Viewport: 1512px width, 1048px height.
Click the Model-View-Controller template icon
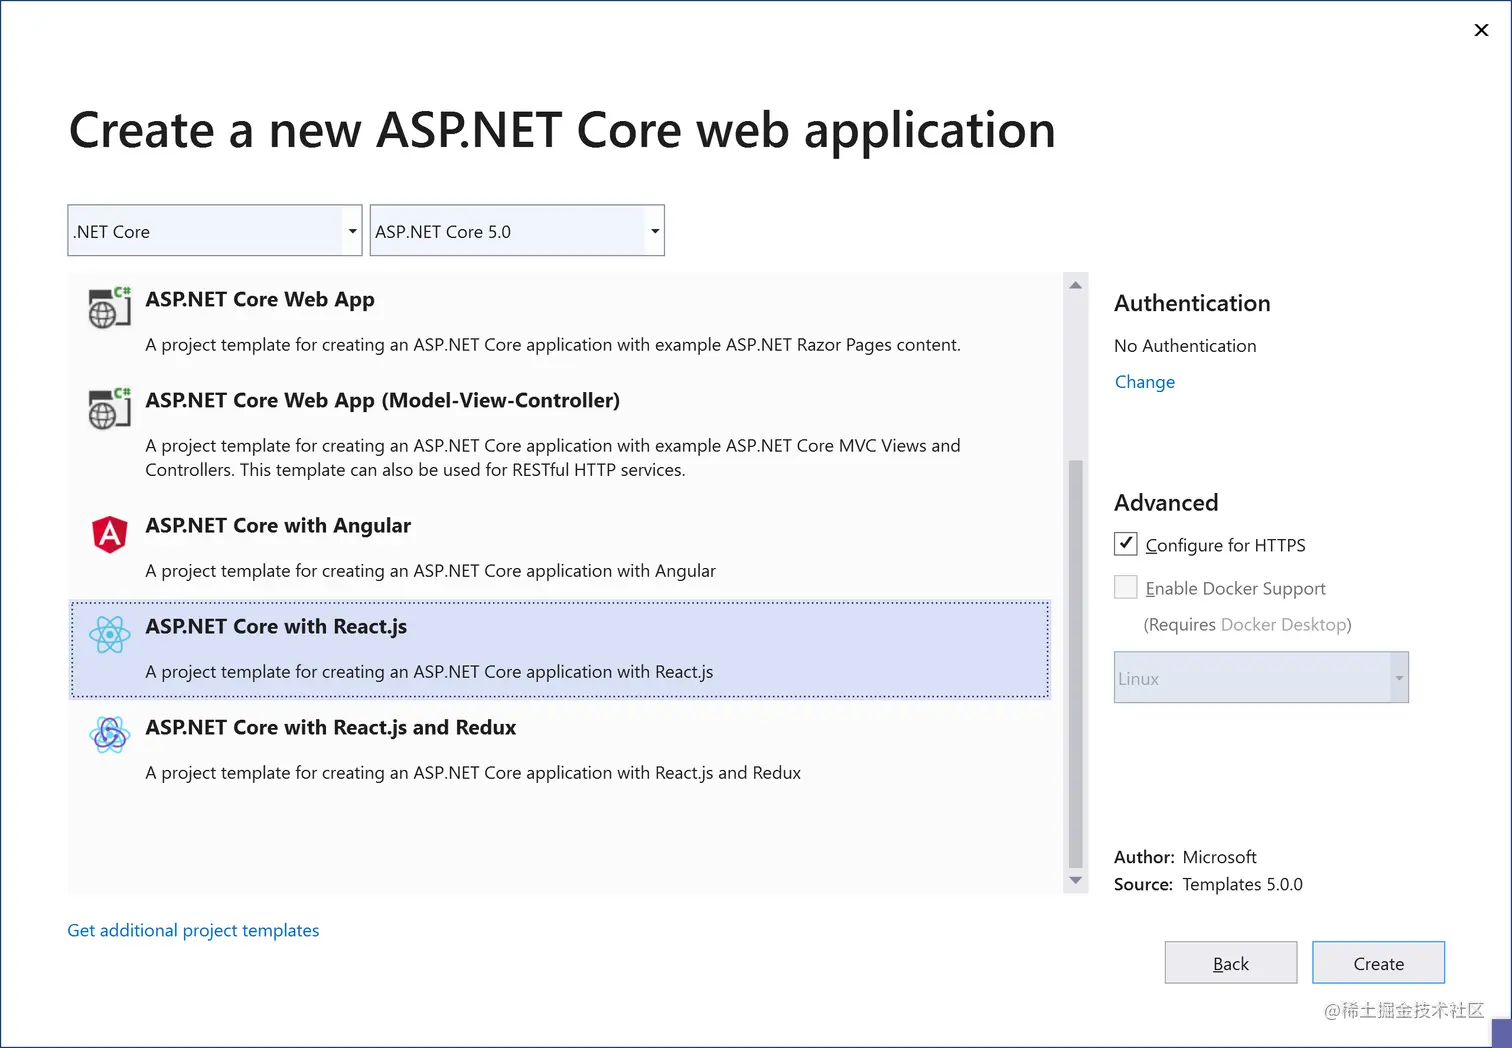tap(109, 408)
